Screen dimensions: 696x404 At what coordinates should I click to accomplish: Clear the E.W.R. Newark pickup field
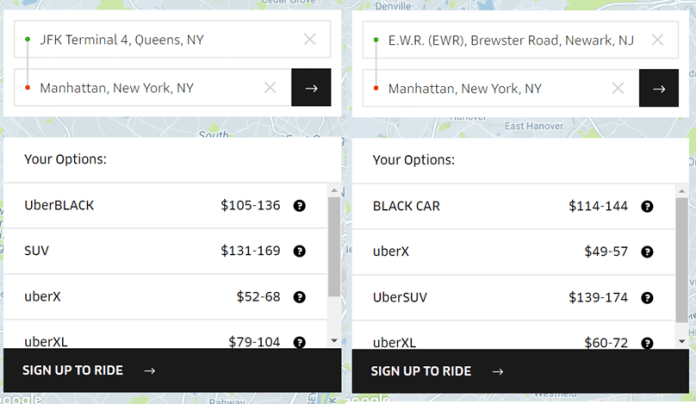click(x=657, y=40)
